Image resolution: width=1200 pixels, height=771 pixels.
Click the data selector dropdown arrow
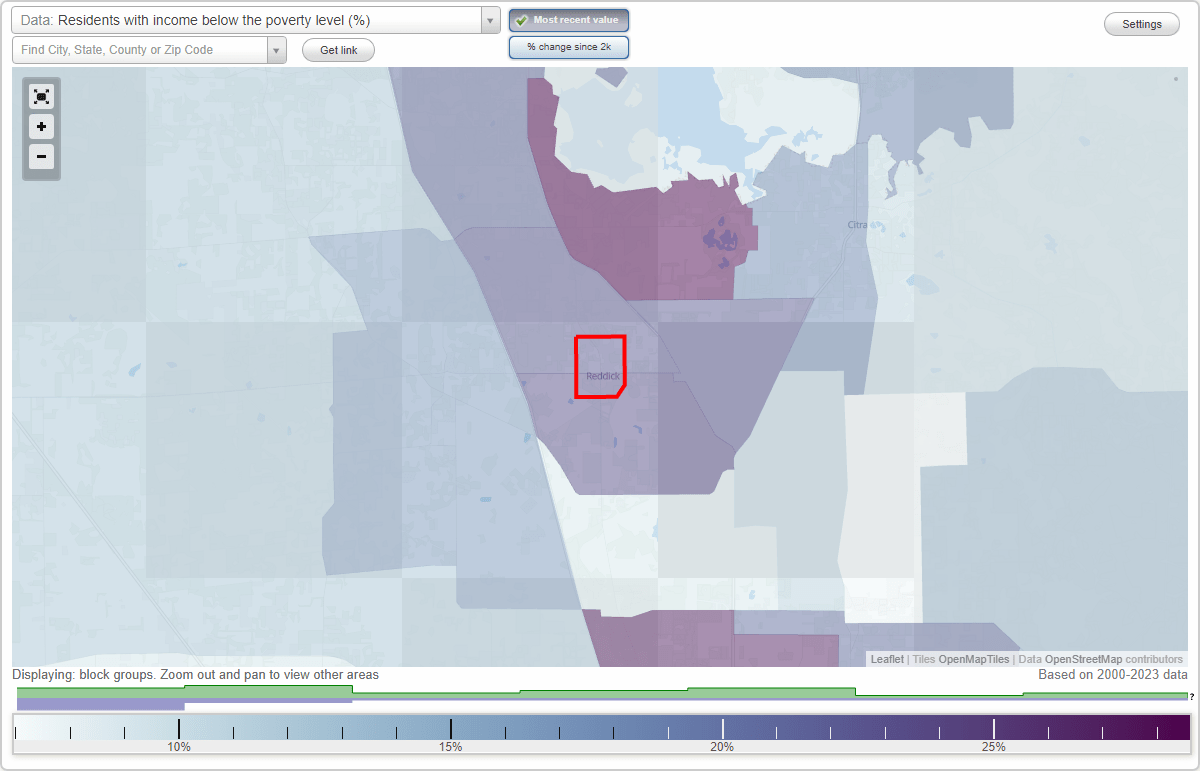489,19
